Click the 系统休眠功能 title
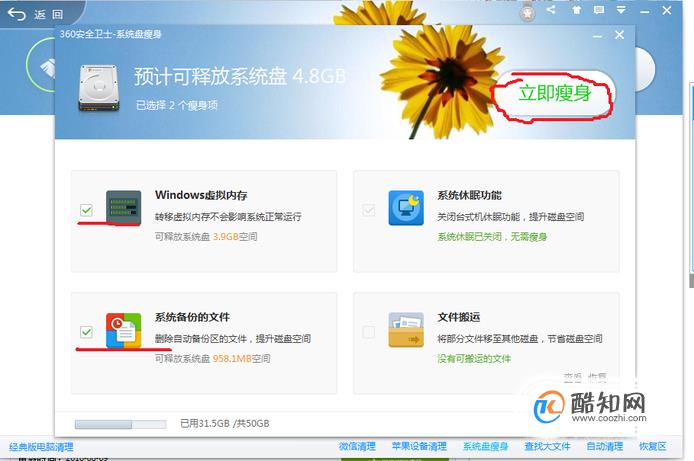Screen dimensions: 694x461 [469, 195]
